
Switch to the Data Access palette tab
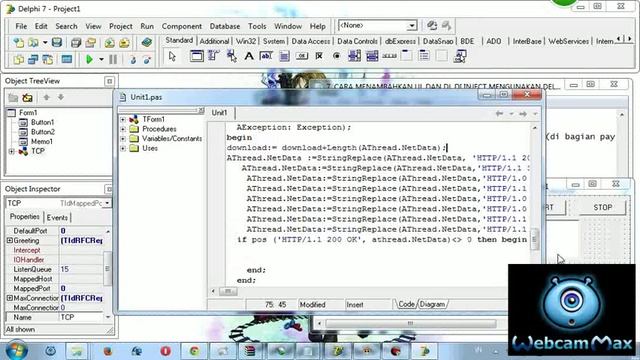(311, 41)
